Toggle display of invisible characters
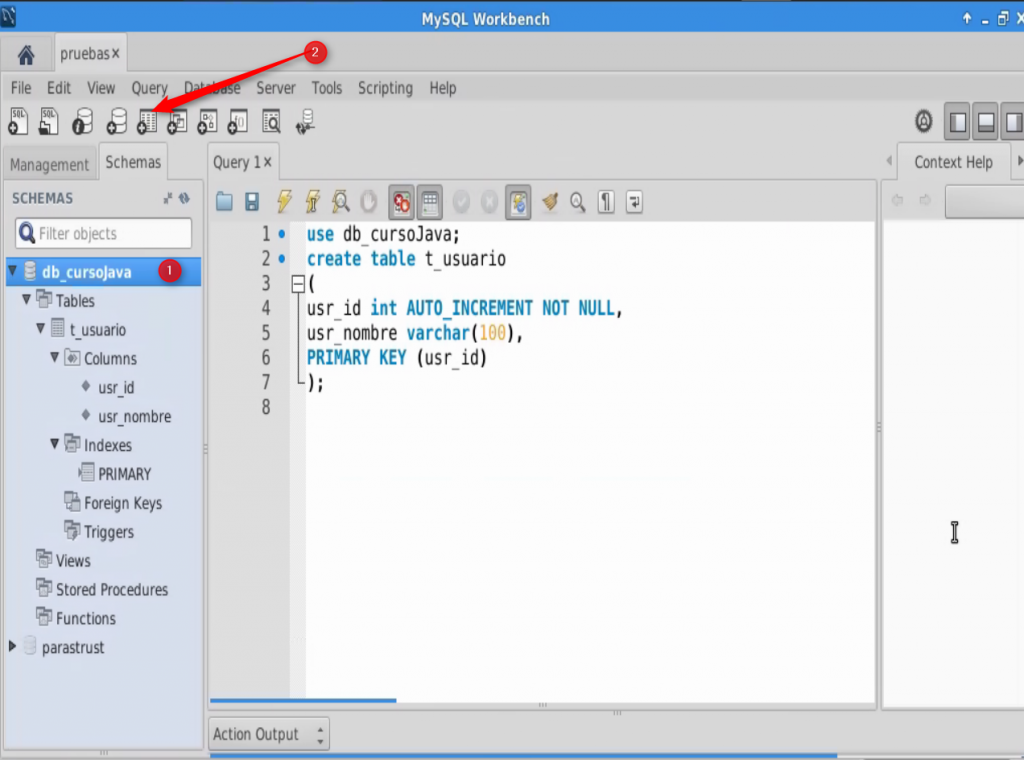Viewport: 1024px width, 760px height. (606, 202)
